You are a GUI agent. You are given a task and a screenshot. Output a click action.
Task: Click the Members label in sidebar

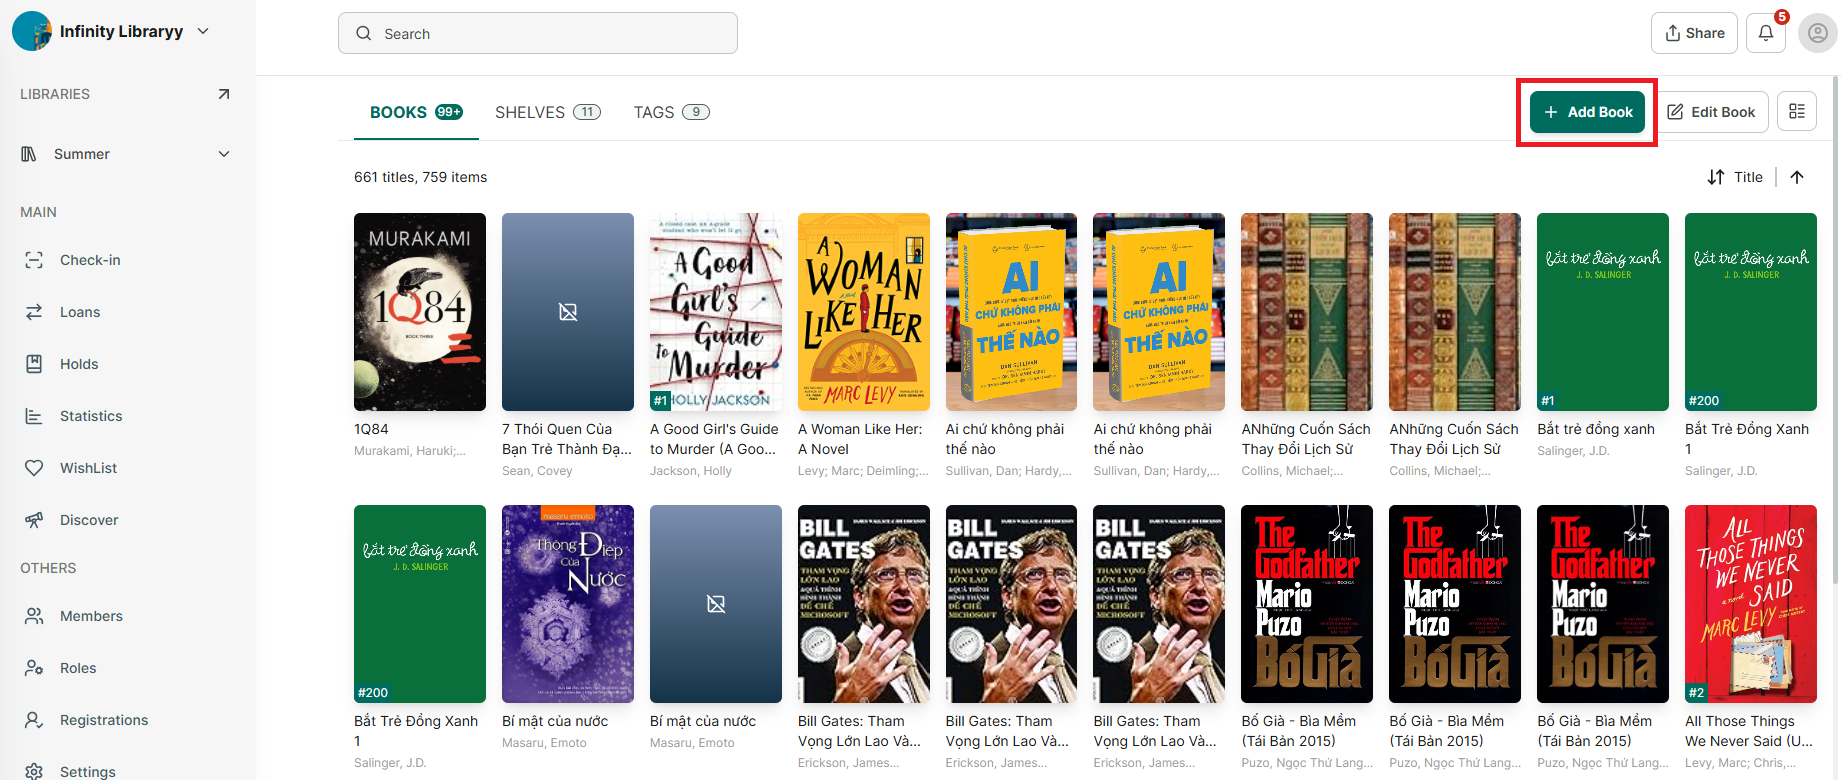tap(91, 616)
